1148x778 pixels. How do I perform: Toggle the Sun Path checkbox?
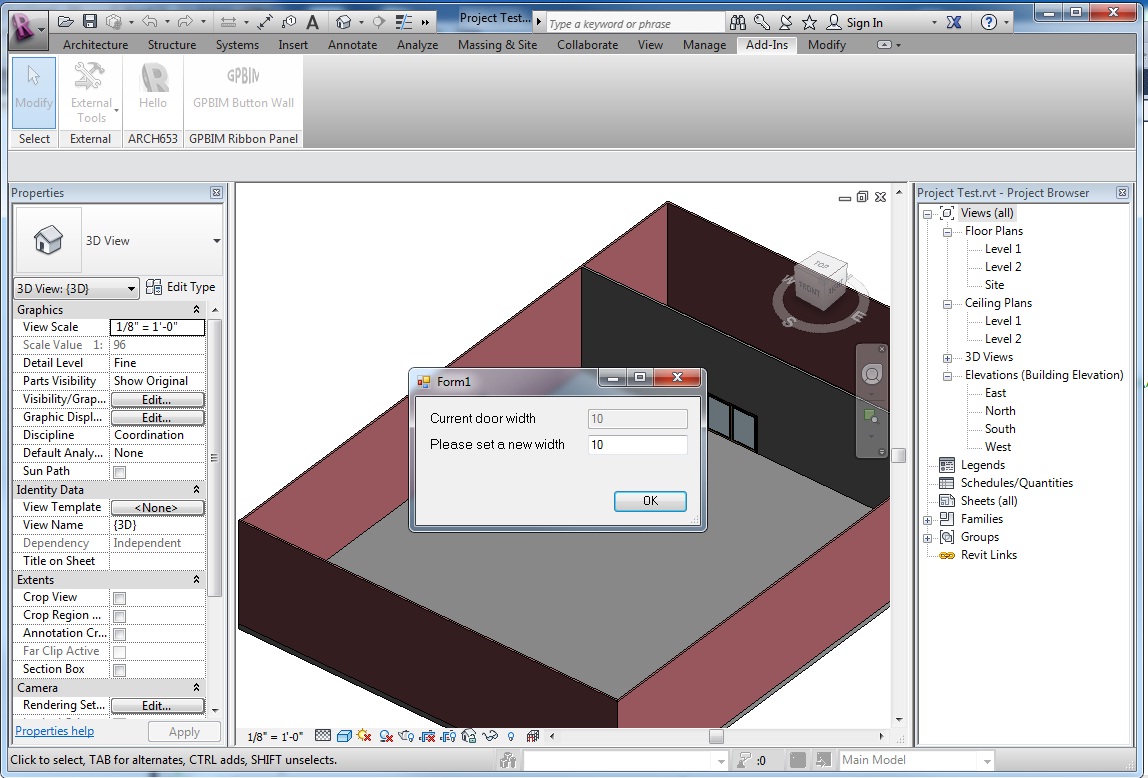(x=119, y=472)
